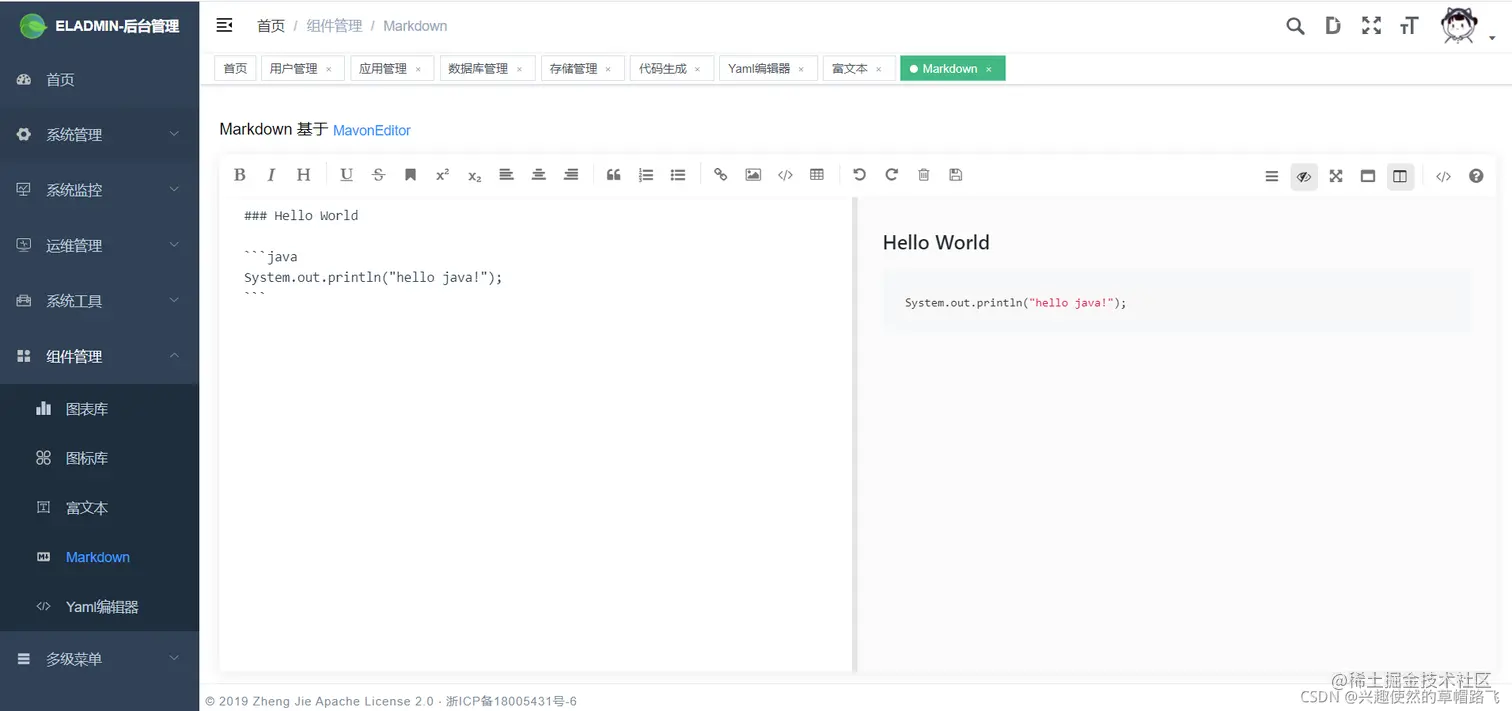1512x711 pixels.
Task: Toggle fullscreen editing in the editor
Action: [x=1336, y=177]
